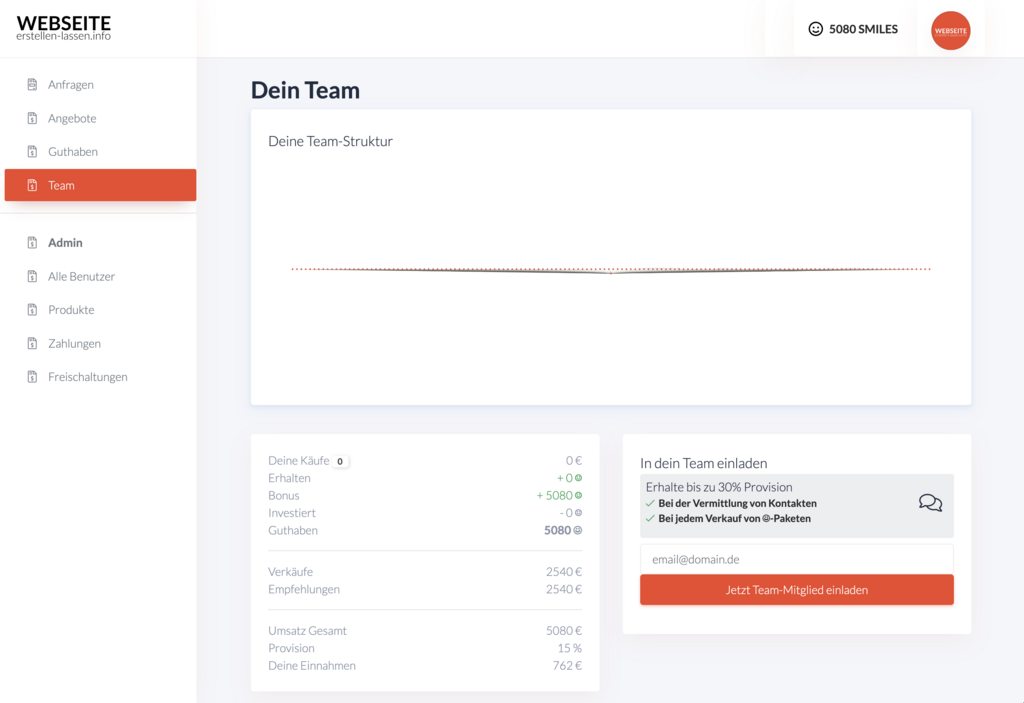Click the Zahlungen sidebar icon
Image resolution: width=1024 pixels, height=703 pixels.
[32, 344]
